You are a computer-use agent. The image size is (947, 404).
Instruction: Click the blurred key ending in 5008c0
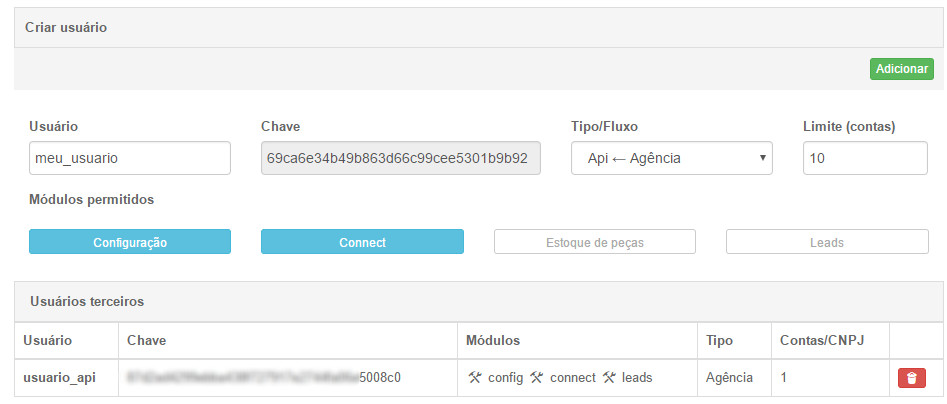pyautogui.click(x=264, y=378)
